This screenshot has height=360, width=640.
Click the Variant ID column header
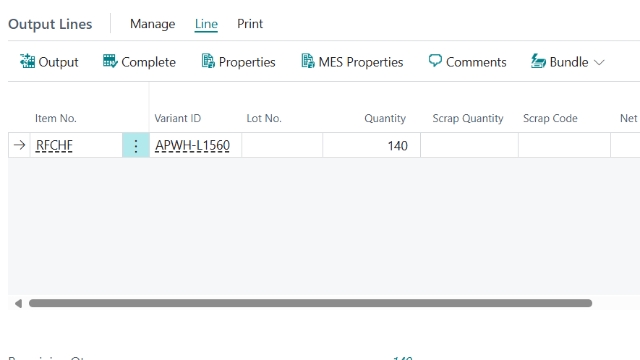(x=178, y=118)
